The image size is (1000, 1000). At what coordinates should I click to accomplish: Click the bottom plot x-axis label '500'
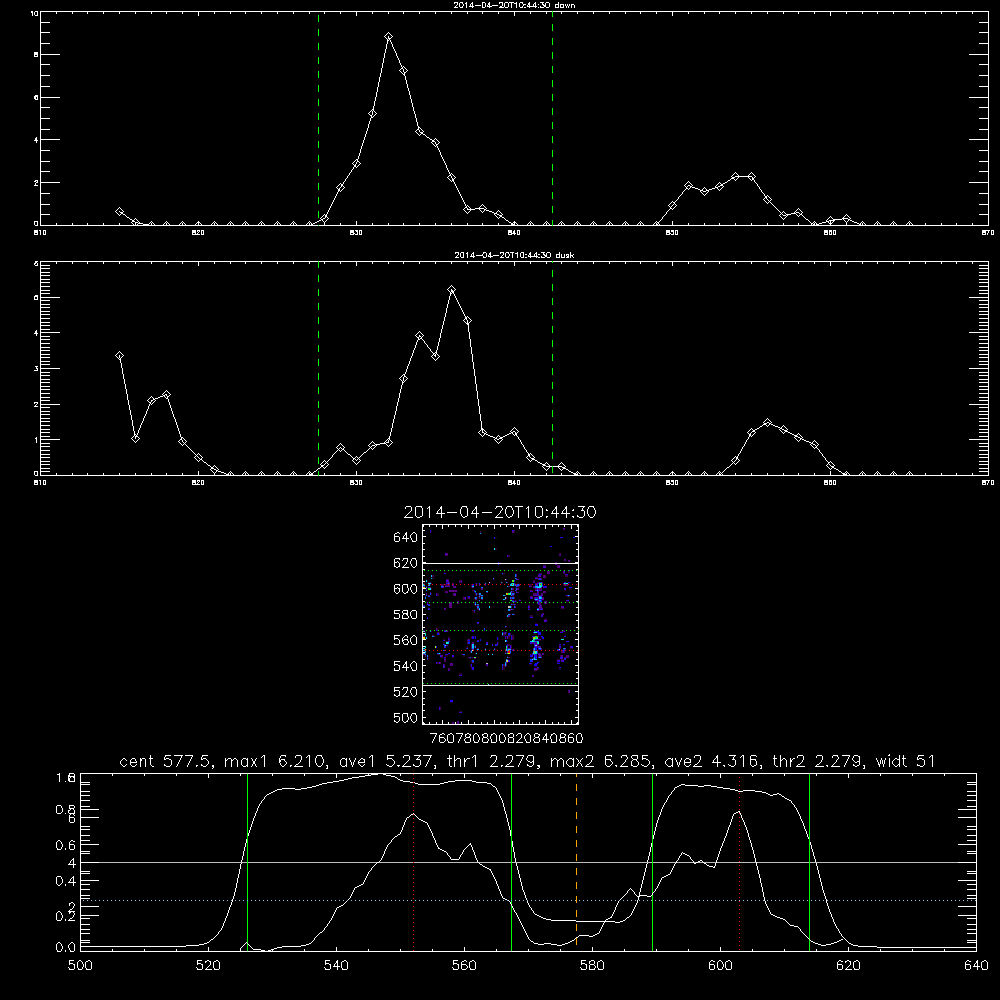(x=80, y=966)
